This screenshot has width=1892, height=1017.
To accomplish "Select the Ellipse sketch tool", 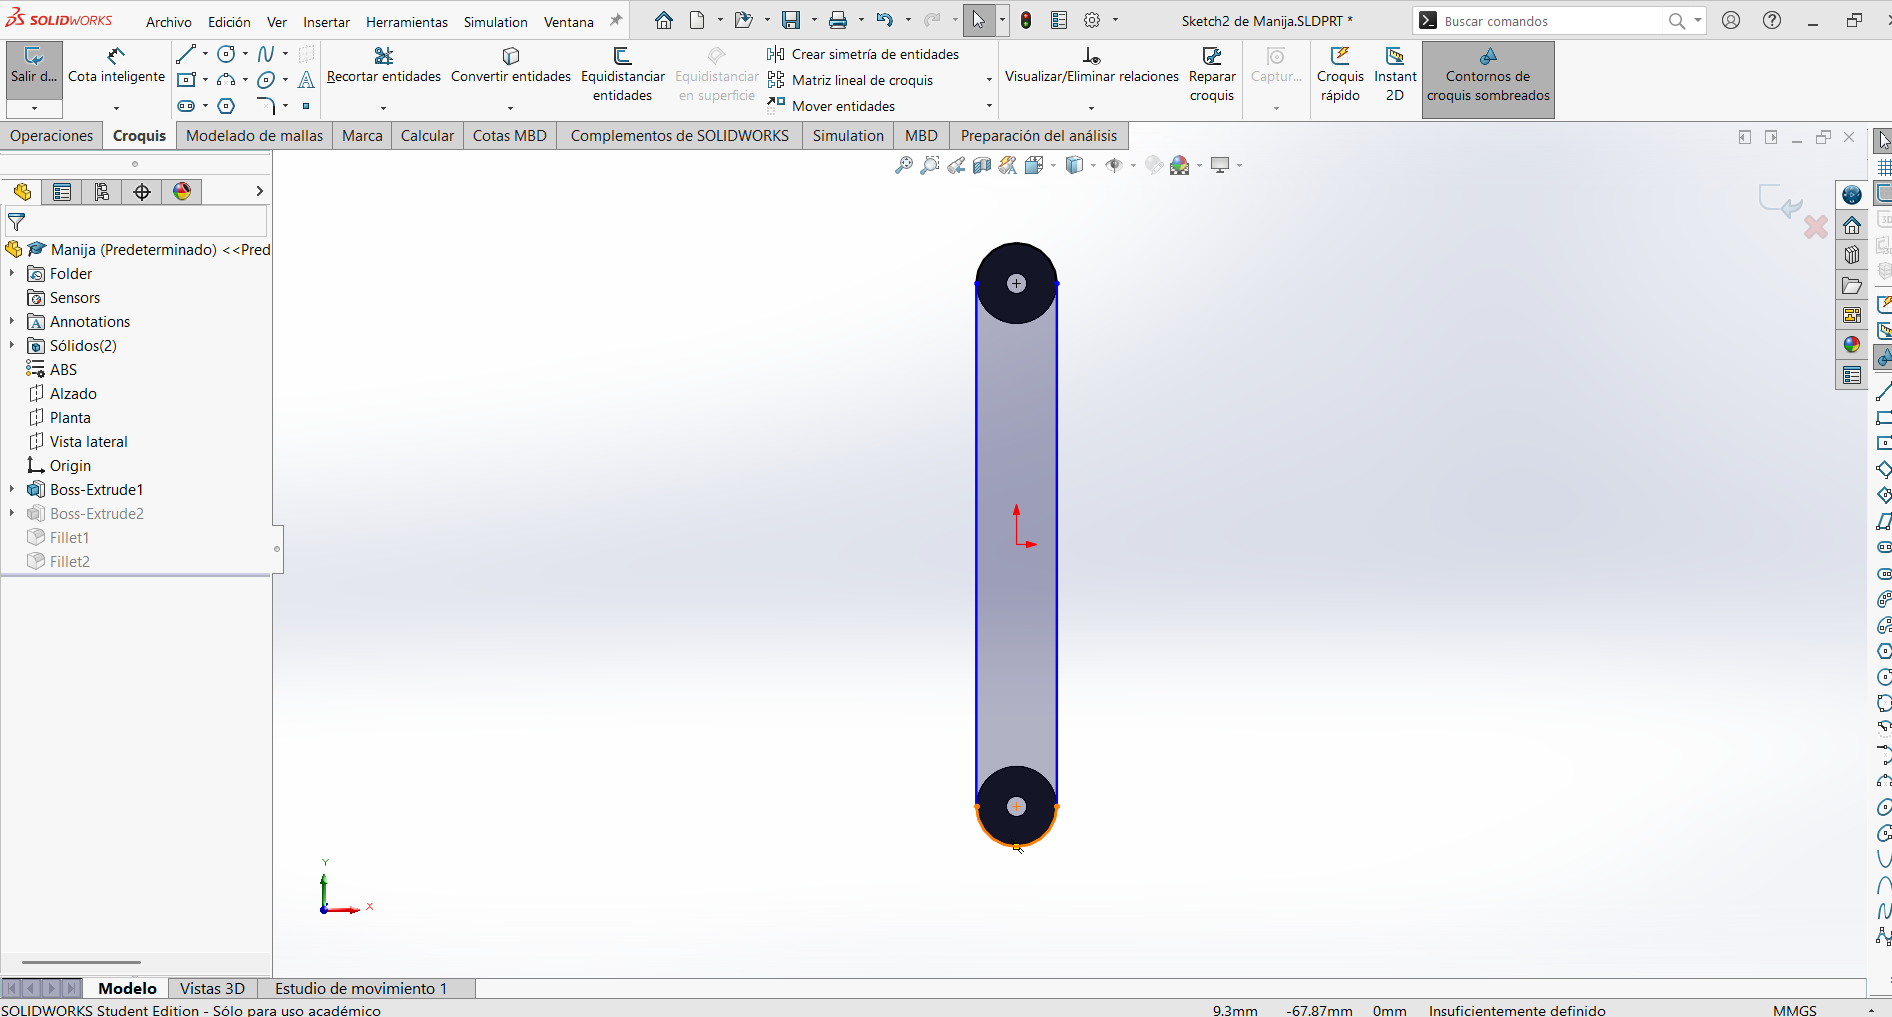I will [x=266, y=80].
